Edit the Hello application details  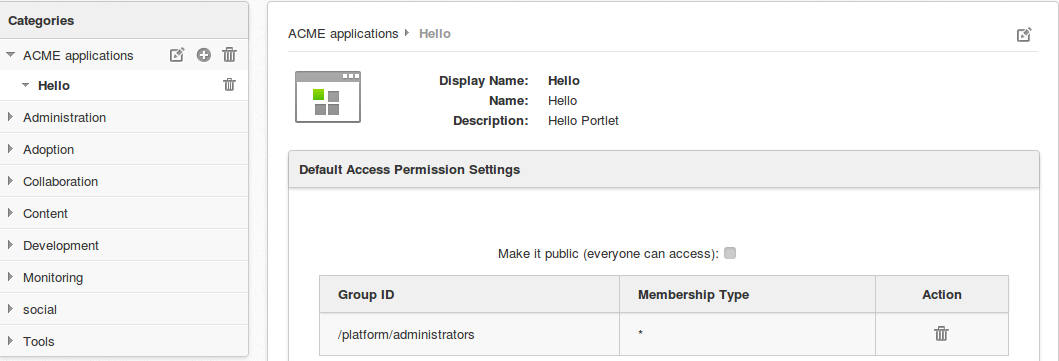(x=1024, y=34)
